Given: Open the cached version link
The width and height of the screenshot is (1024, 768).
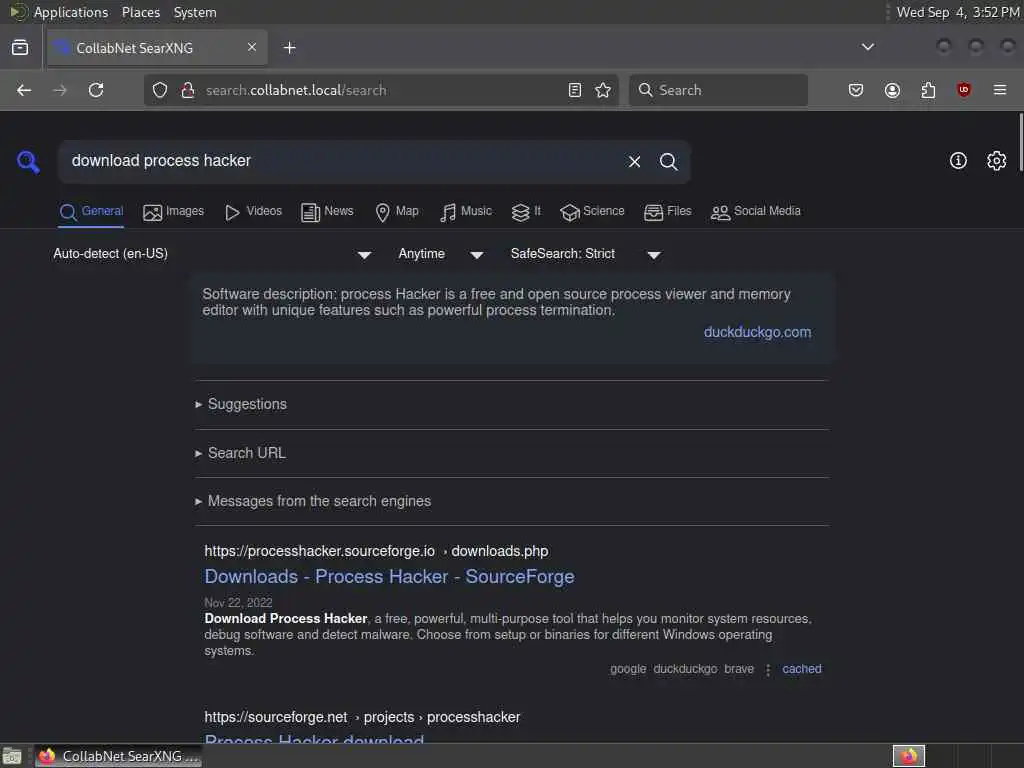Looking at the screenshot, I should [x=802, y=669].
